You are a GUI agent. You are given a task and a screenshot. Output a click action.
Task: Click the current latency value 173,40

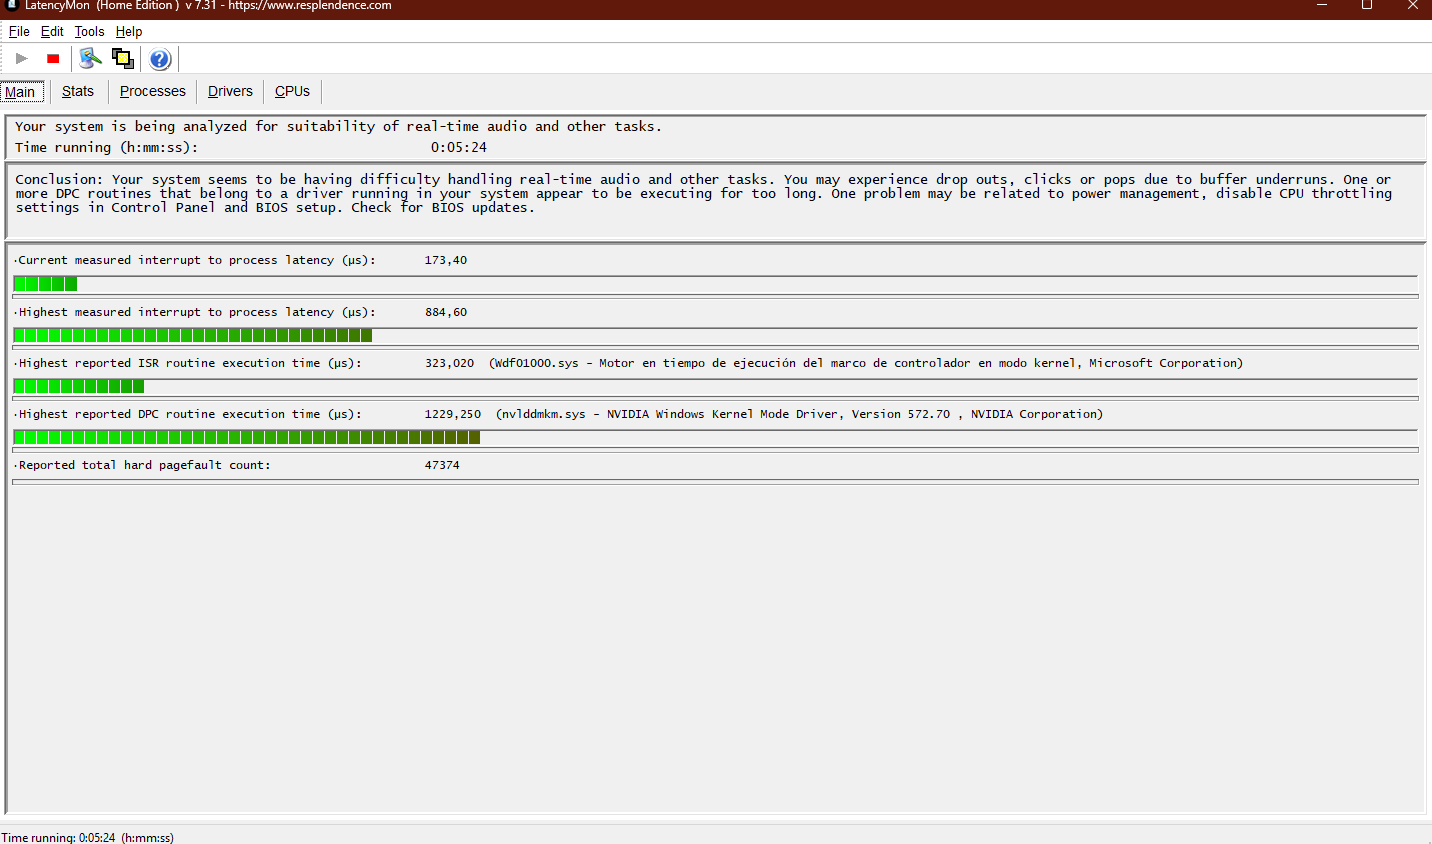coord(446,260)
